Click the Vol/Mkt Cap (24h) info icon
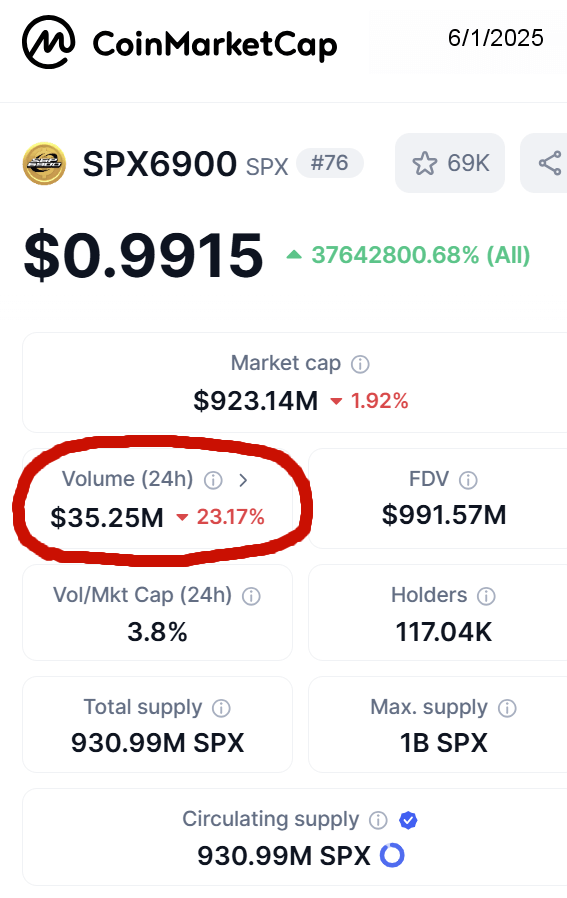 click(251, 596)
